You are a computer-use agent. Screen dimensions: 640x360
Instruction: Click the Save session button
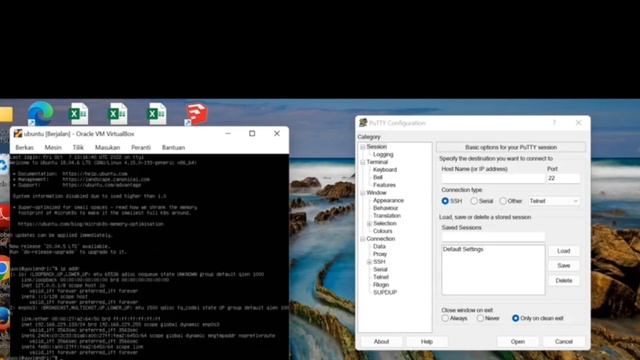pos(564,265)
